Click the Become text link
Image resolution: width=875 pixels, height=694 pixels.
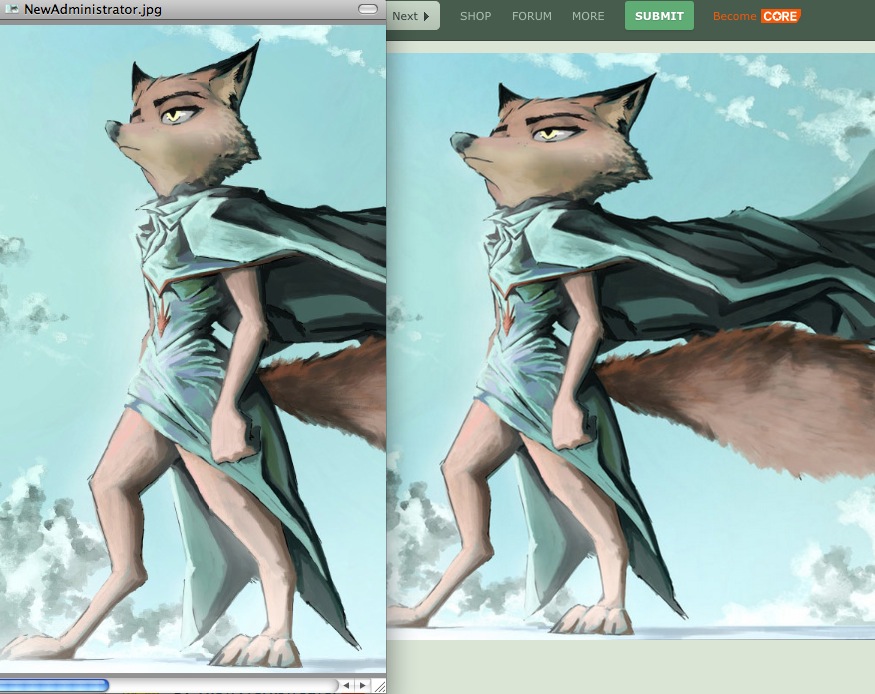tap(734, 16)
